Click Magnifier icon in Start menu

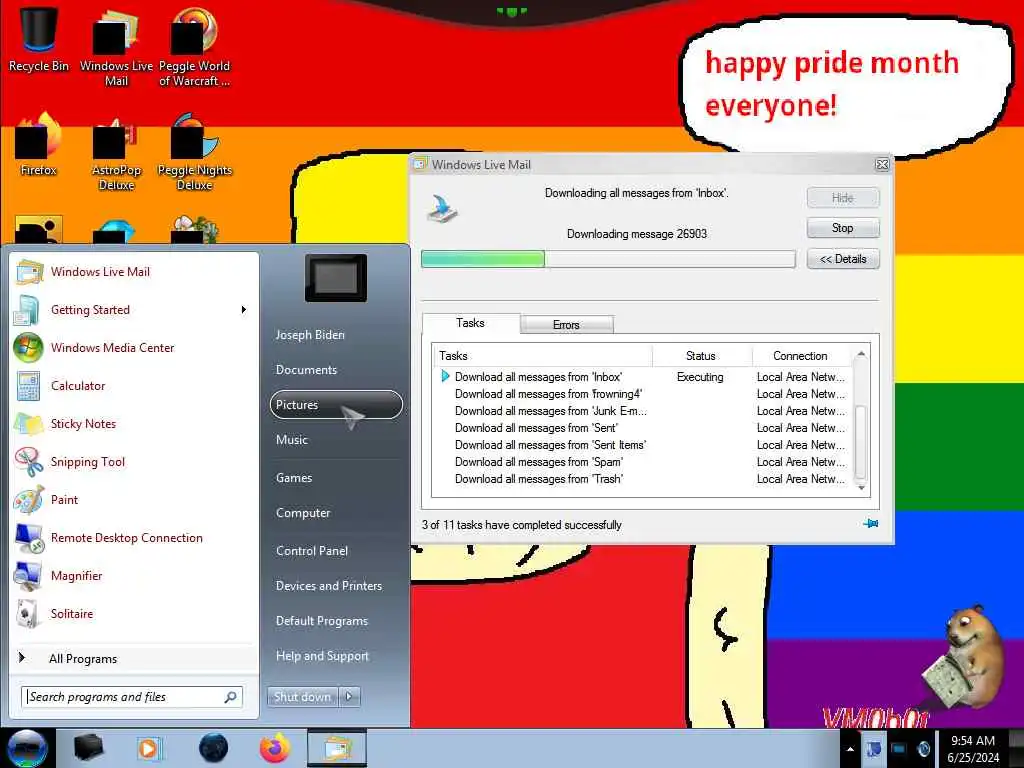pos(28,576)
